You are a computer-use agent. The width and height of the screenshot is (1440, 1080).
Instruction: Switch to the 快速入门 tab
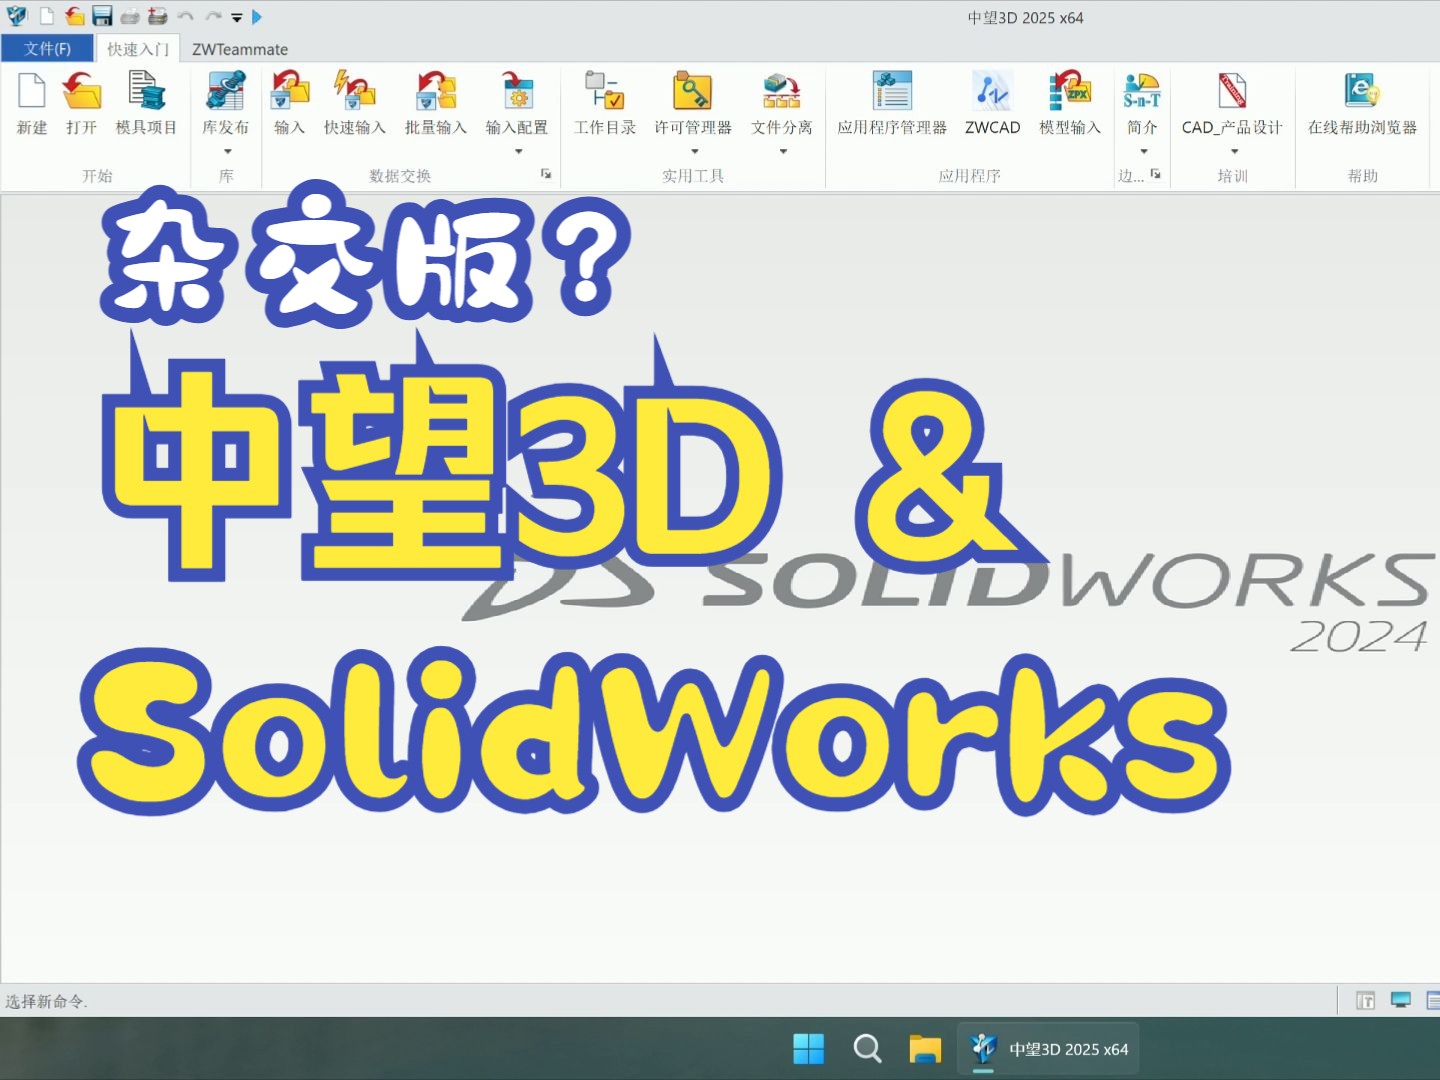click(138, 48)
